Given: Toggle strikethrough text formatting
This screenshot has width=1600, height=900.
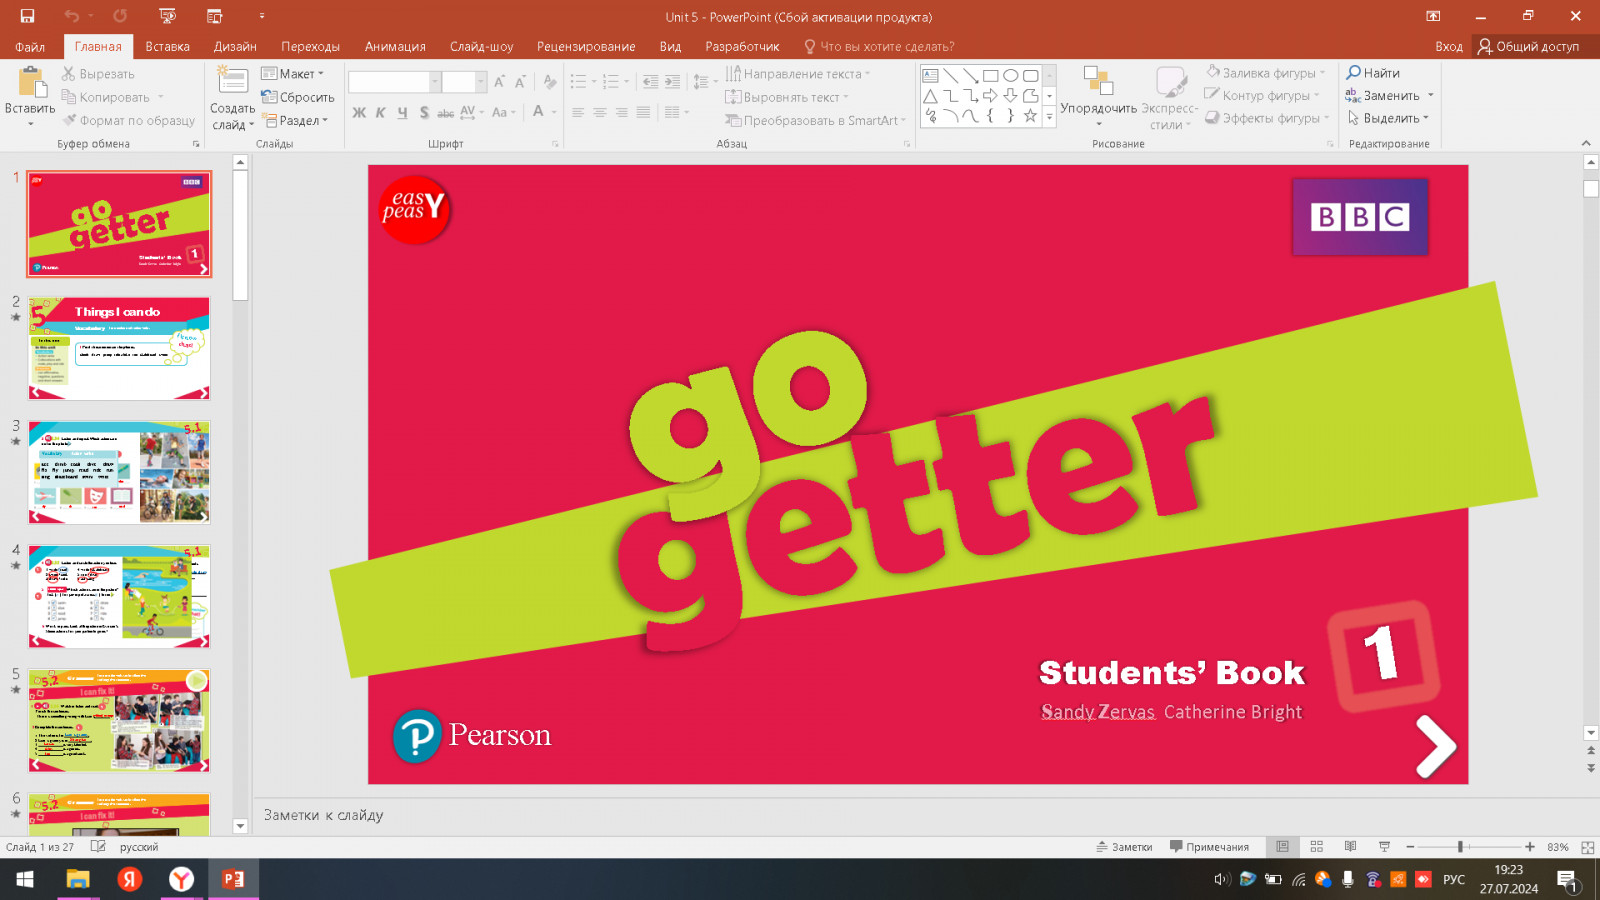Looking at the screenshot, I should click(446, 113).
